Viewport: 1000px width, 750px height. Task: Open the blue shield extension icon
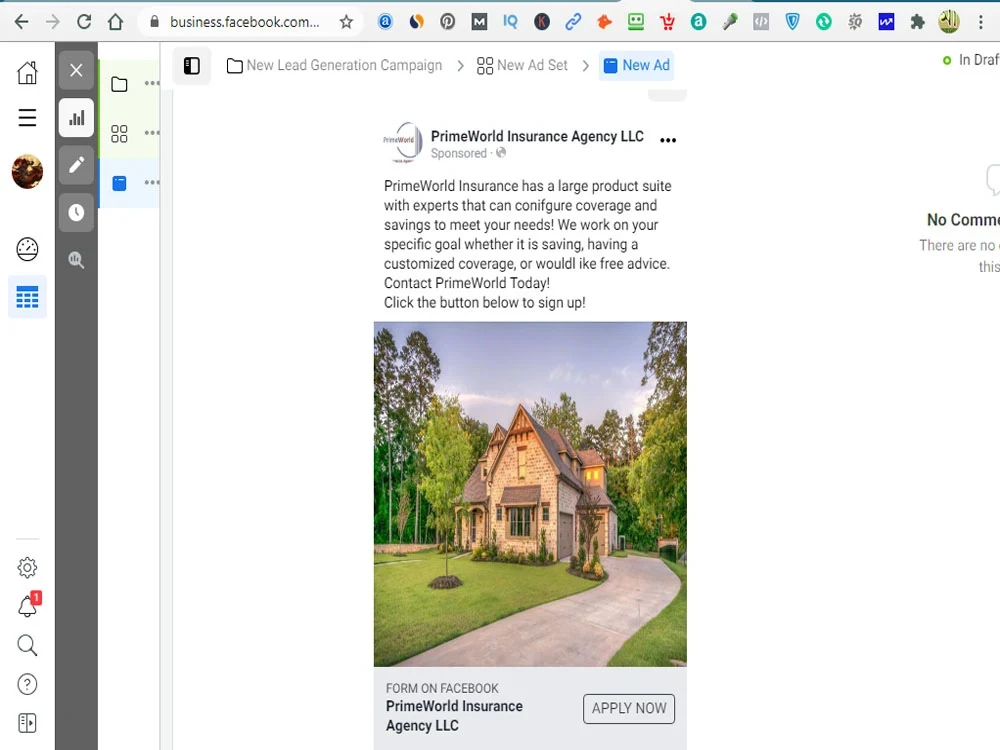tap(792, 22)
